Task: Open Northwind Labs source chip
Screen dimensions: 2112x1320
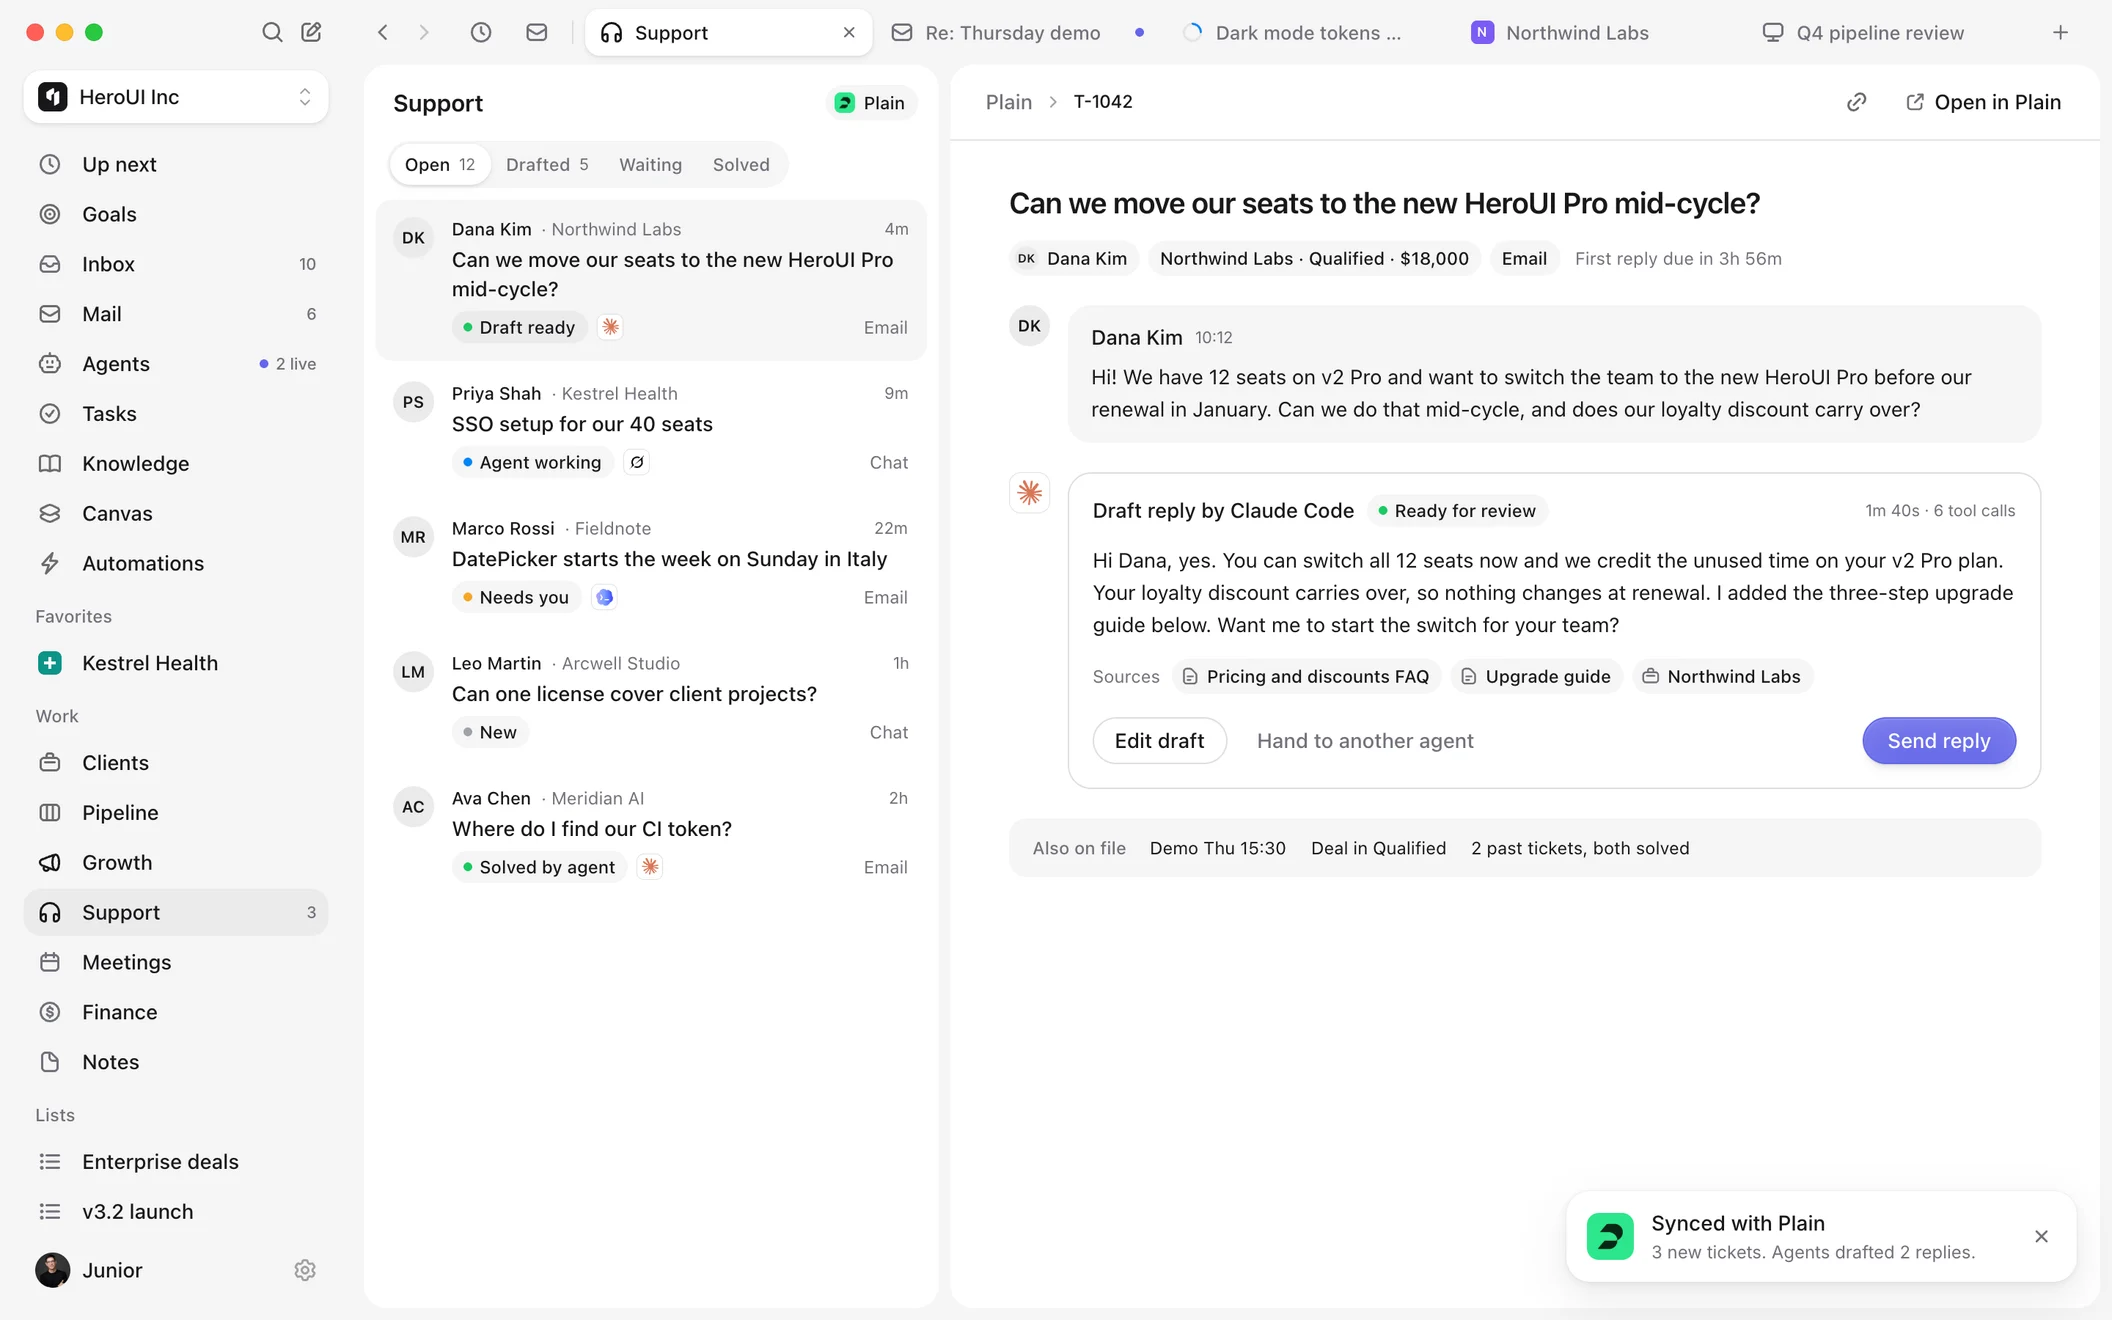Action: [x=1722, y=677]
